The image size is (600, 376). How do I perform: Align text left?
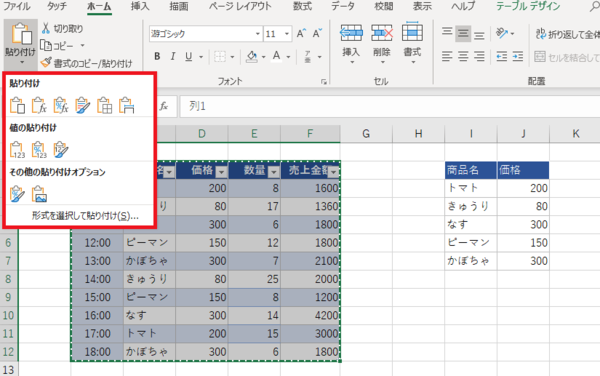(x=447, y=57)
